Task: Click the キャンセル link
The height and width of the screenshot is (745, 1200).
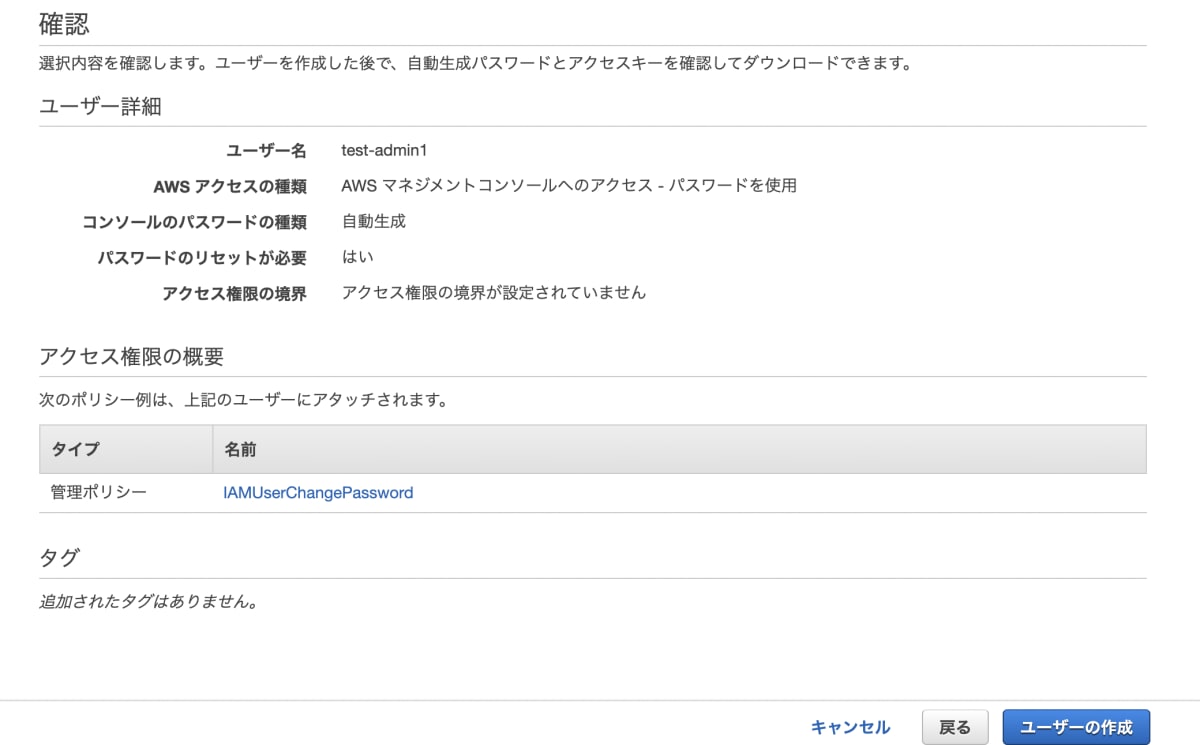Action: point(850,727)
